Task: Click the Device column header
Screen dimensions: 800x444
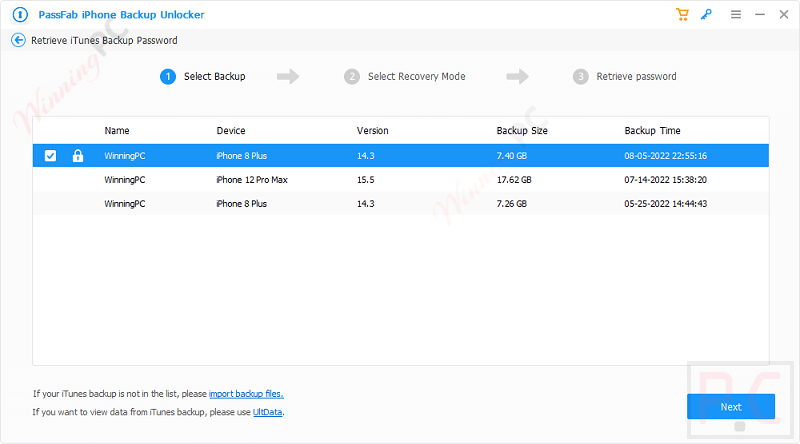Action: point(231,131)
